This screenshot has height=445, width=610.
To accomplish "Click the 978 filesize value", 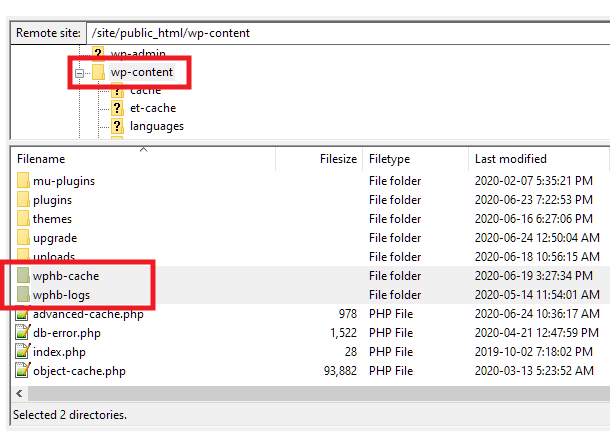I will coord(348,314).
